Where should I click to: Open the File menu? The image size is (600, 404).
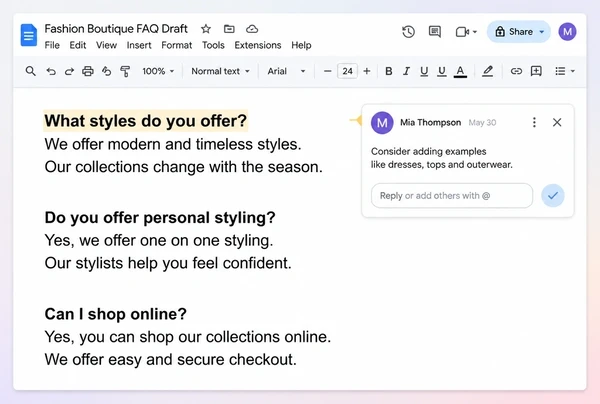[x=52, y=45]
